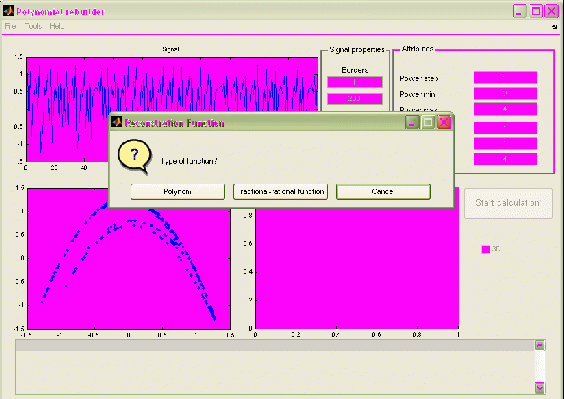
Task: Click the small dock arrow at the menu bar's right end
Action: click(554, 27)
